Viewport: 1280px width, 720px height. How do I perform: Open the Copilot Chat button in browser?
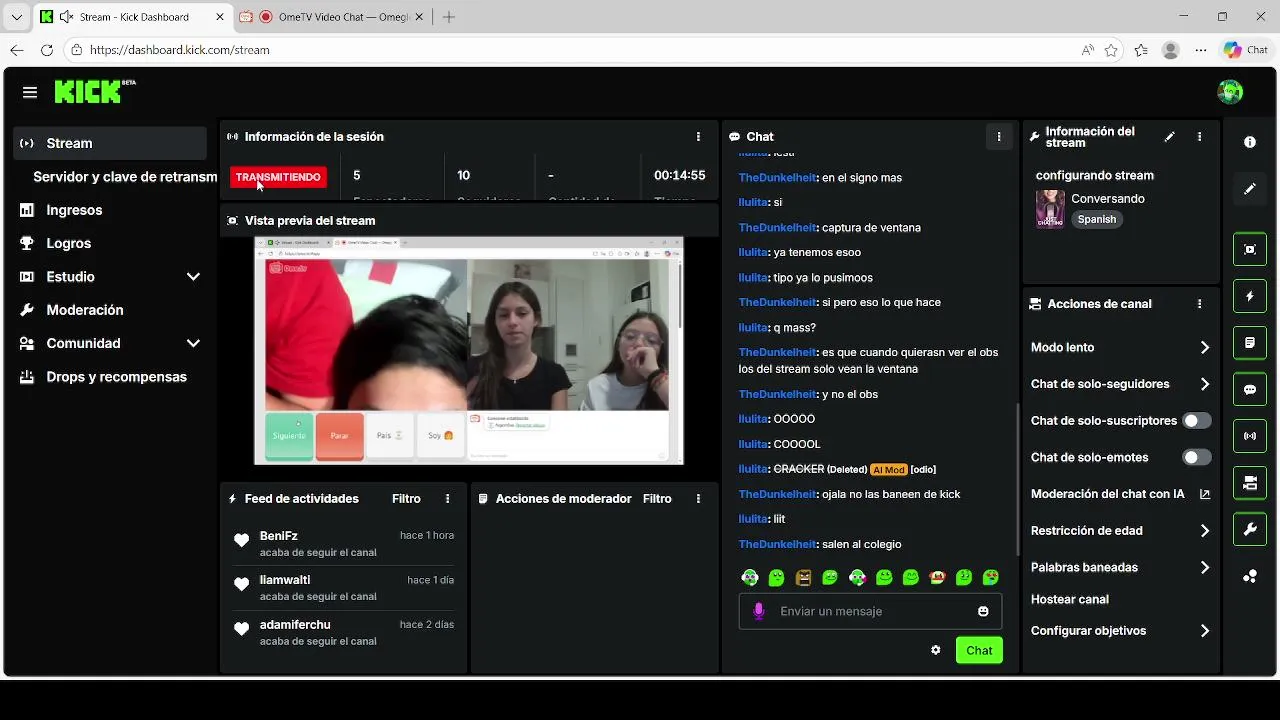[x=1246, y=50]
